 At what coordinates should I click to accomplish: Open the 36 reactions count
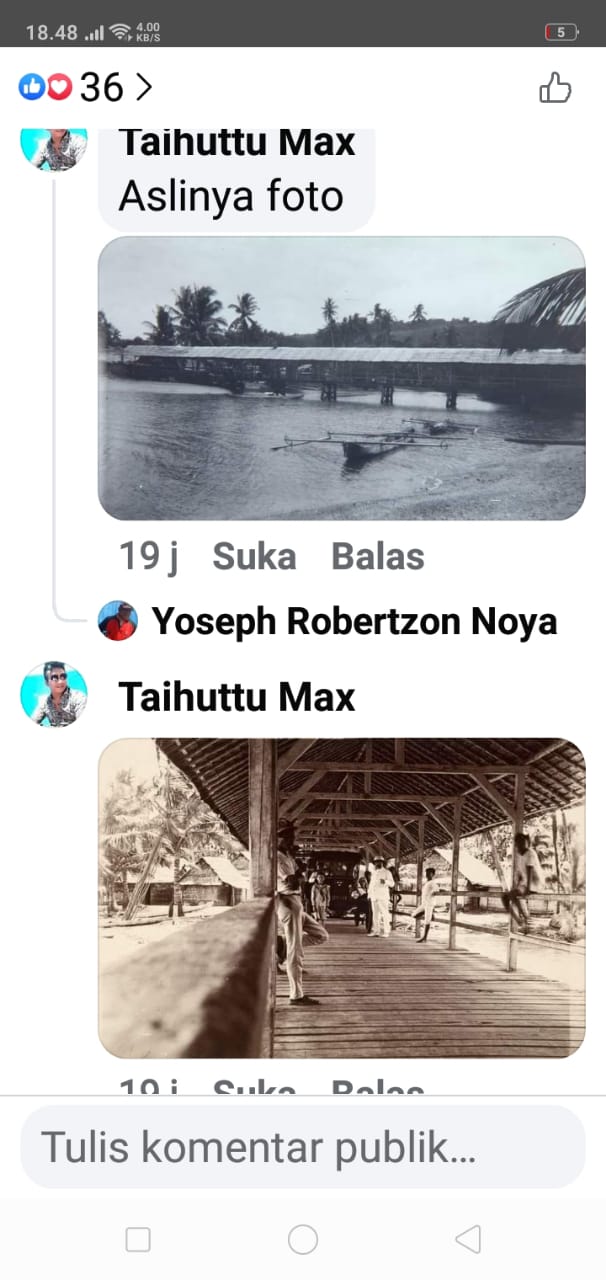pyautogui.click(x=102, y=88)
